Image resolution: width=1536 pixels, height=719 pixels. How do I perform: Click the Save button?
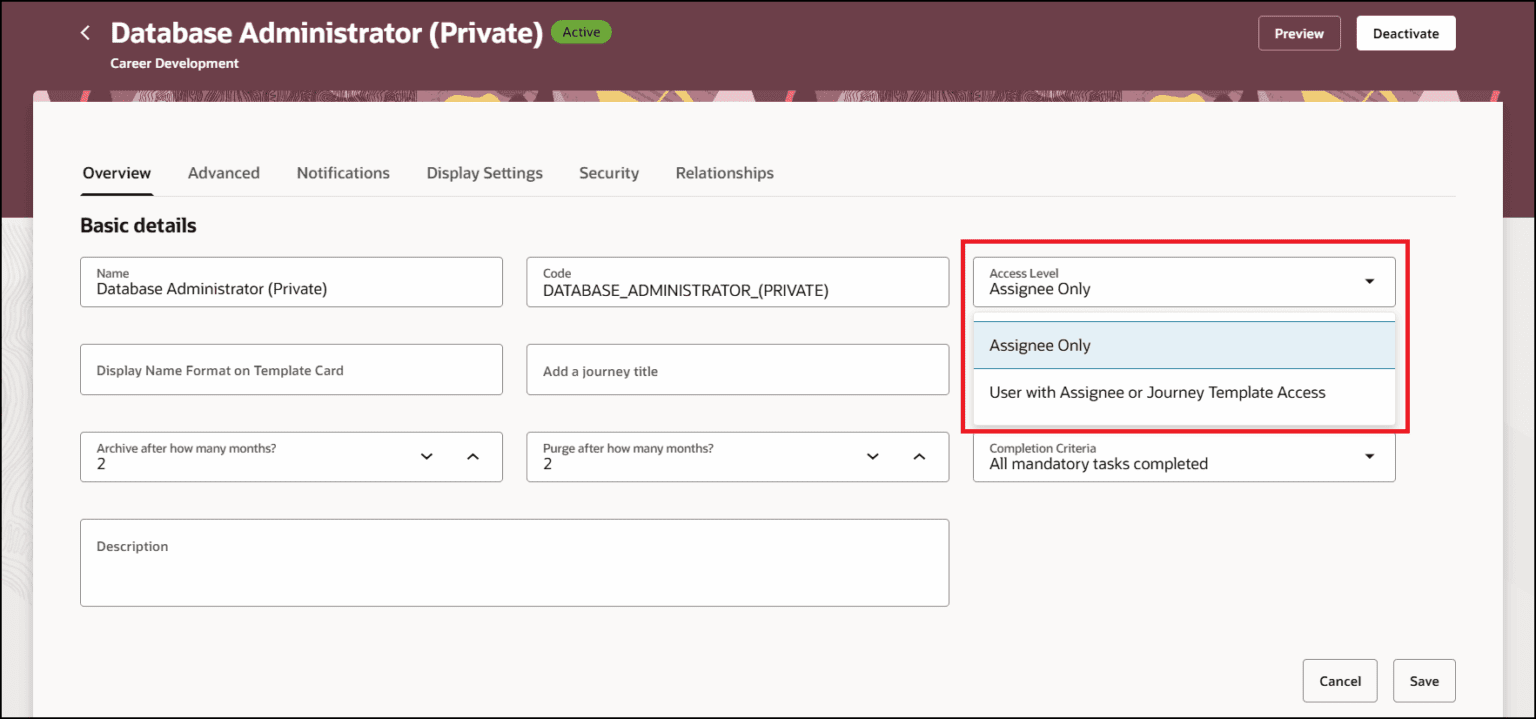(1424, 680)
